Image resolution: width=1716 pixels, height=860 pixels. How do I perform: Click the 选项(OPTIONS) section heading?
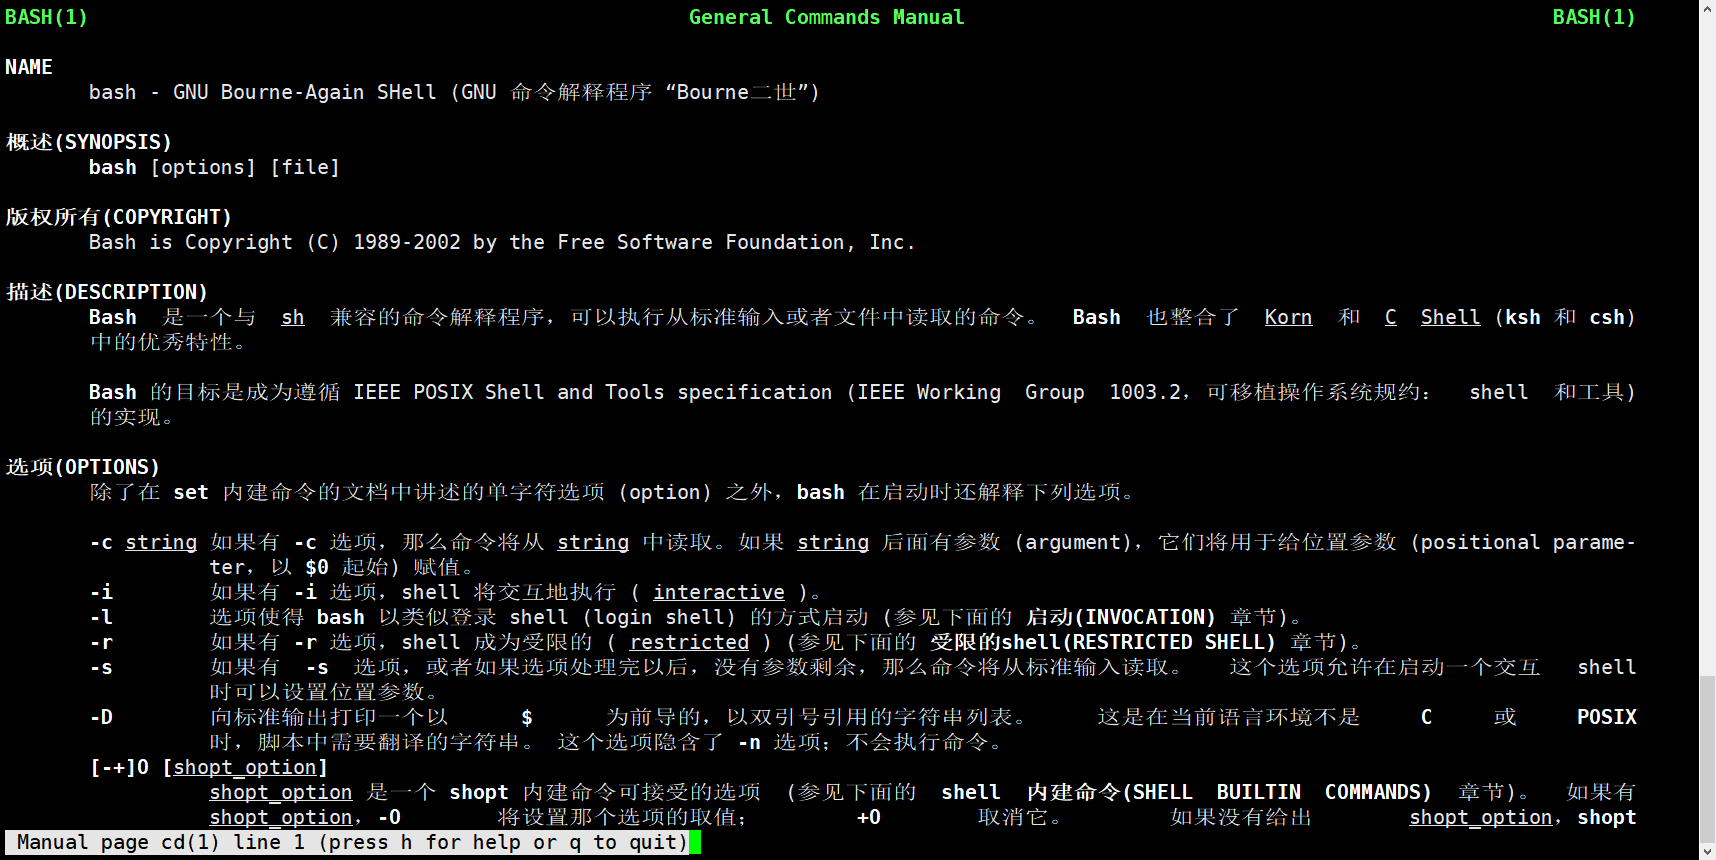pos(83,467)
